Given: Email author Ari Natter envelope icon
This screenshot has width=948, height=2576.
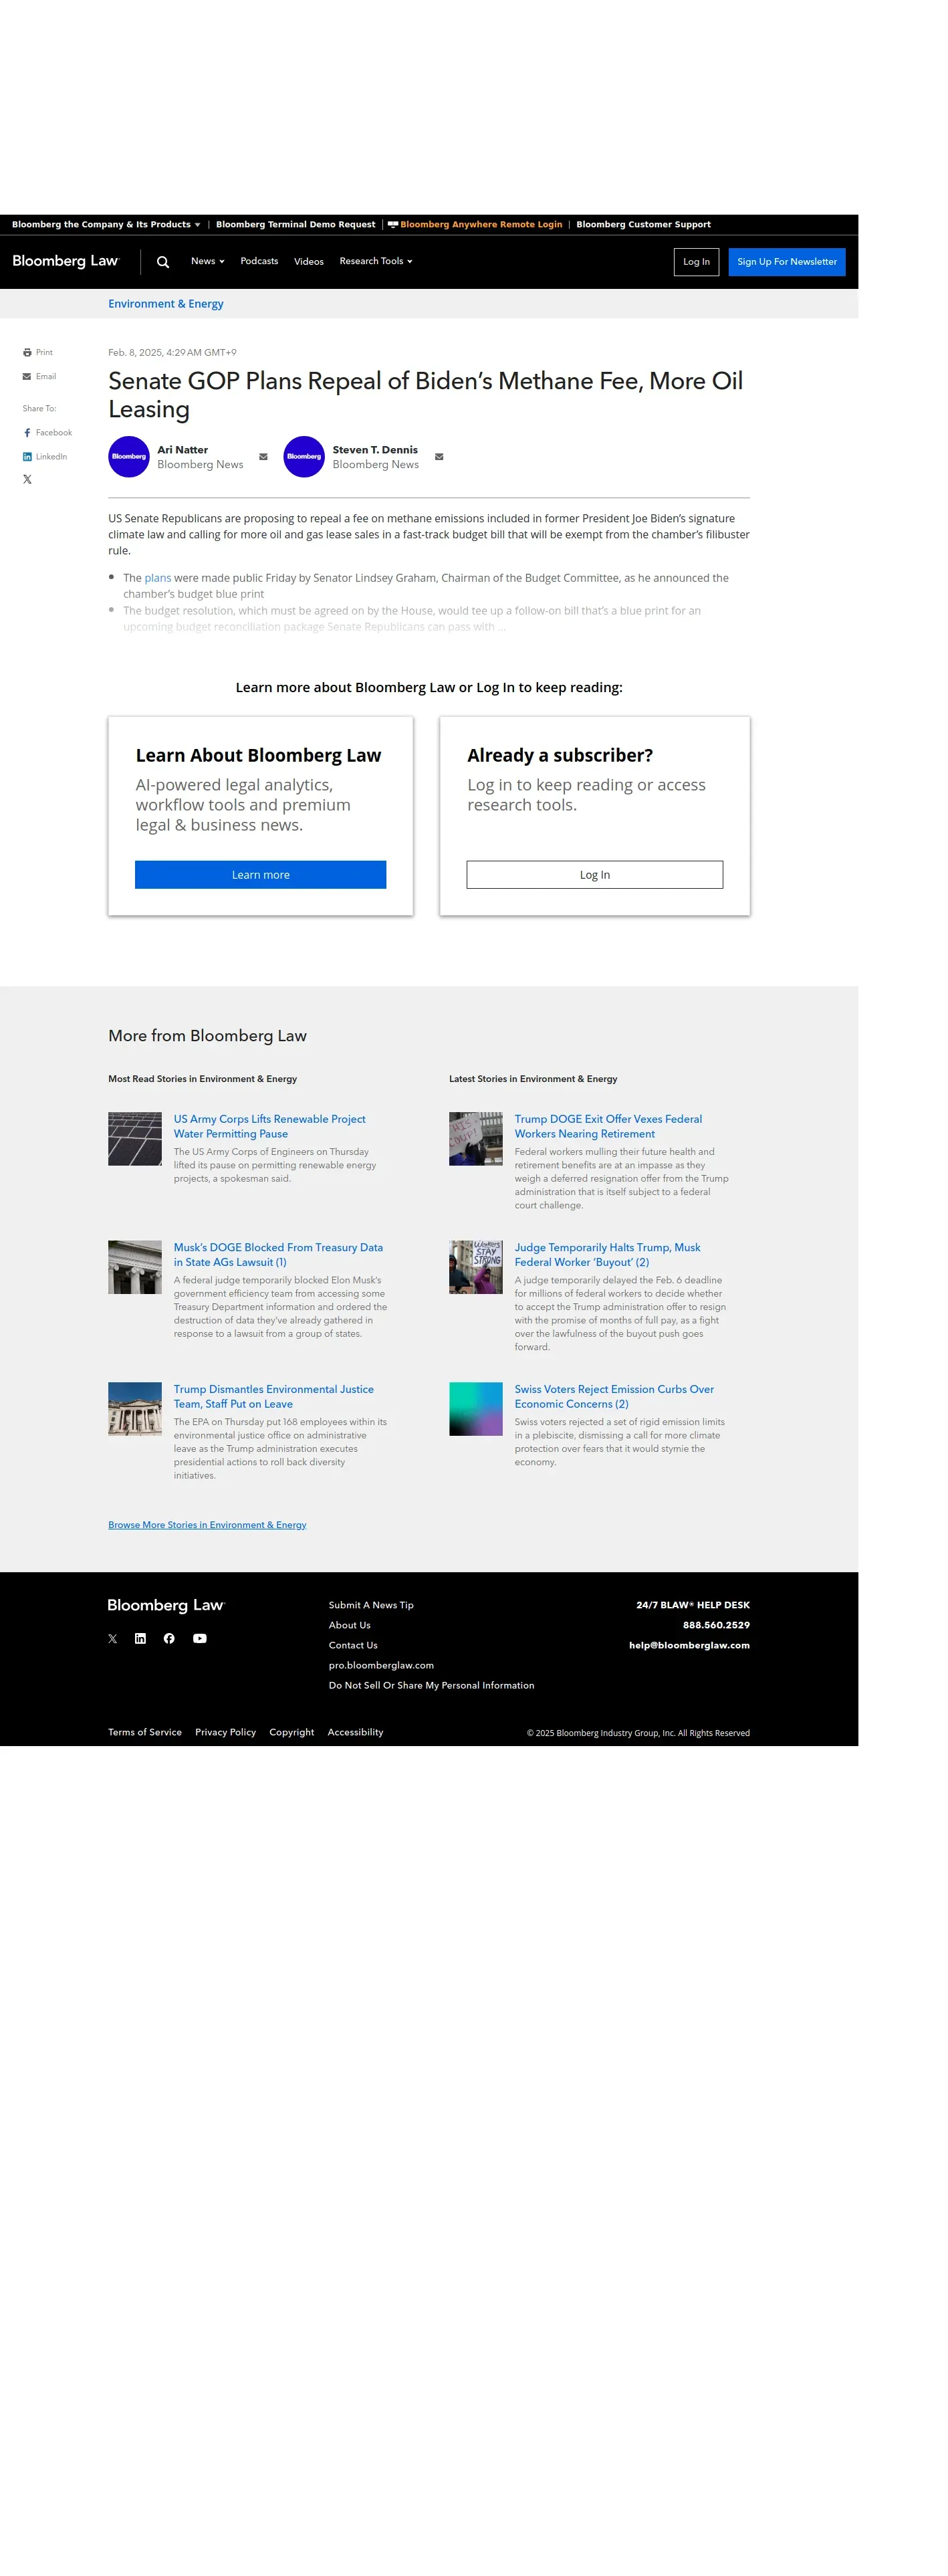Looking at the screenshot, I should [x=263, y=457].
